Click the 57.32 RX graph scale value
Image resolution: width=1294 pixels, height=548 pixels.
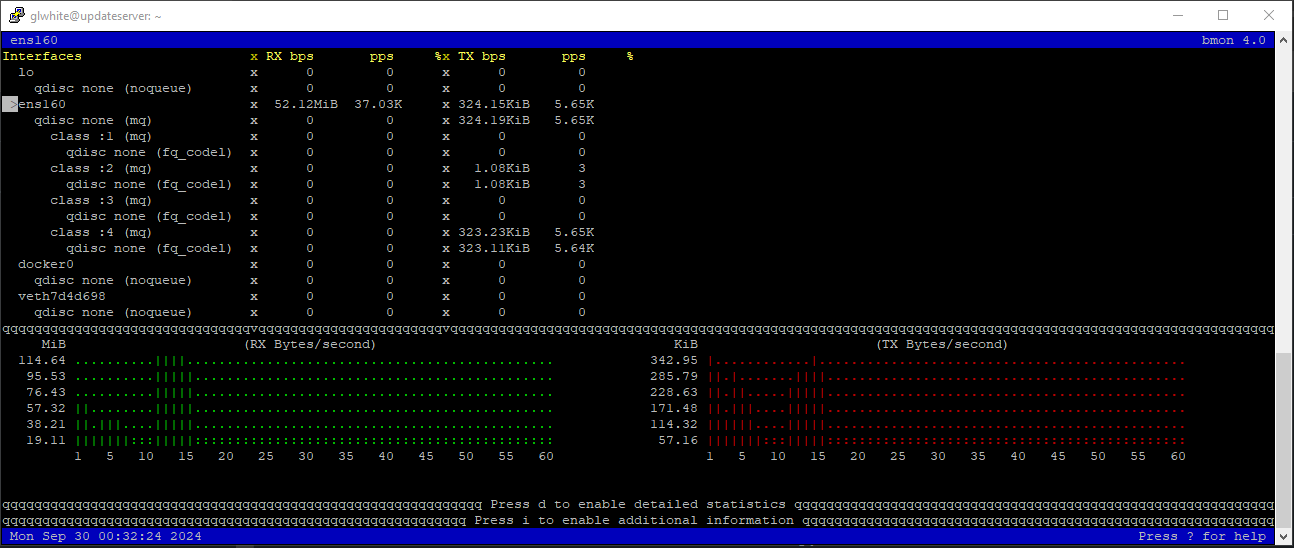tap(46, 408)
